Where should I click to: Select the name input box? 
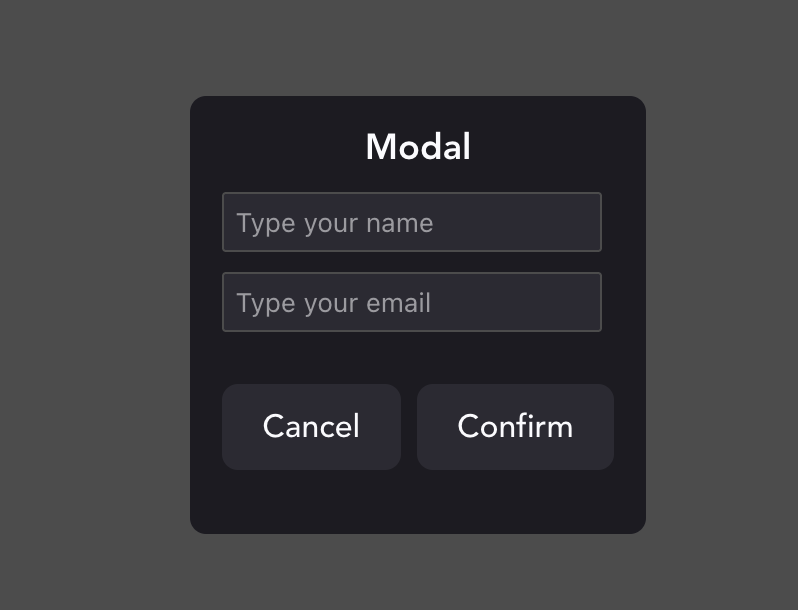(x=411, y=222)
